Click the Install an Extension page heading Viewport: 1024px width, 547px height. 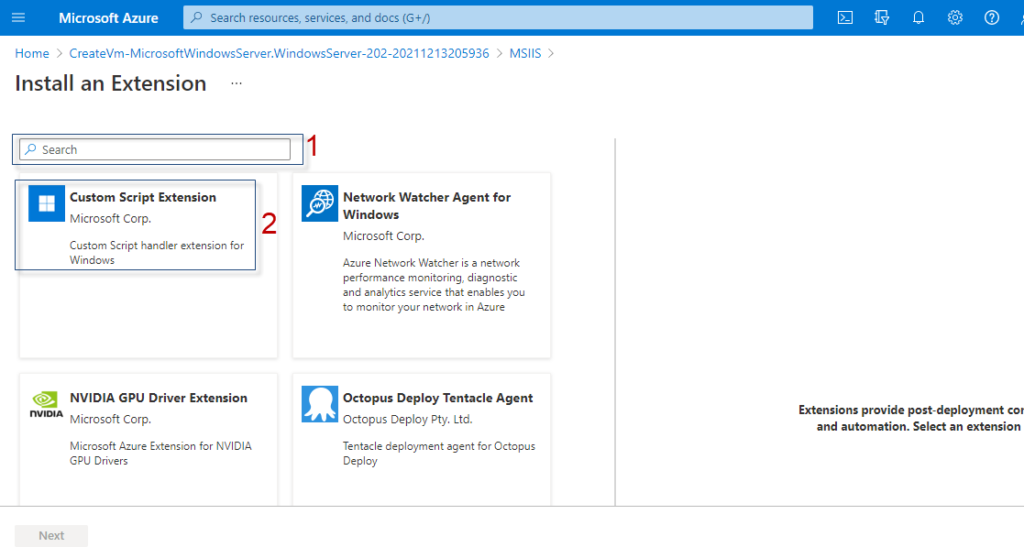coord(110,84)
